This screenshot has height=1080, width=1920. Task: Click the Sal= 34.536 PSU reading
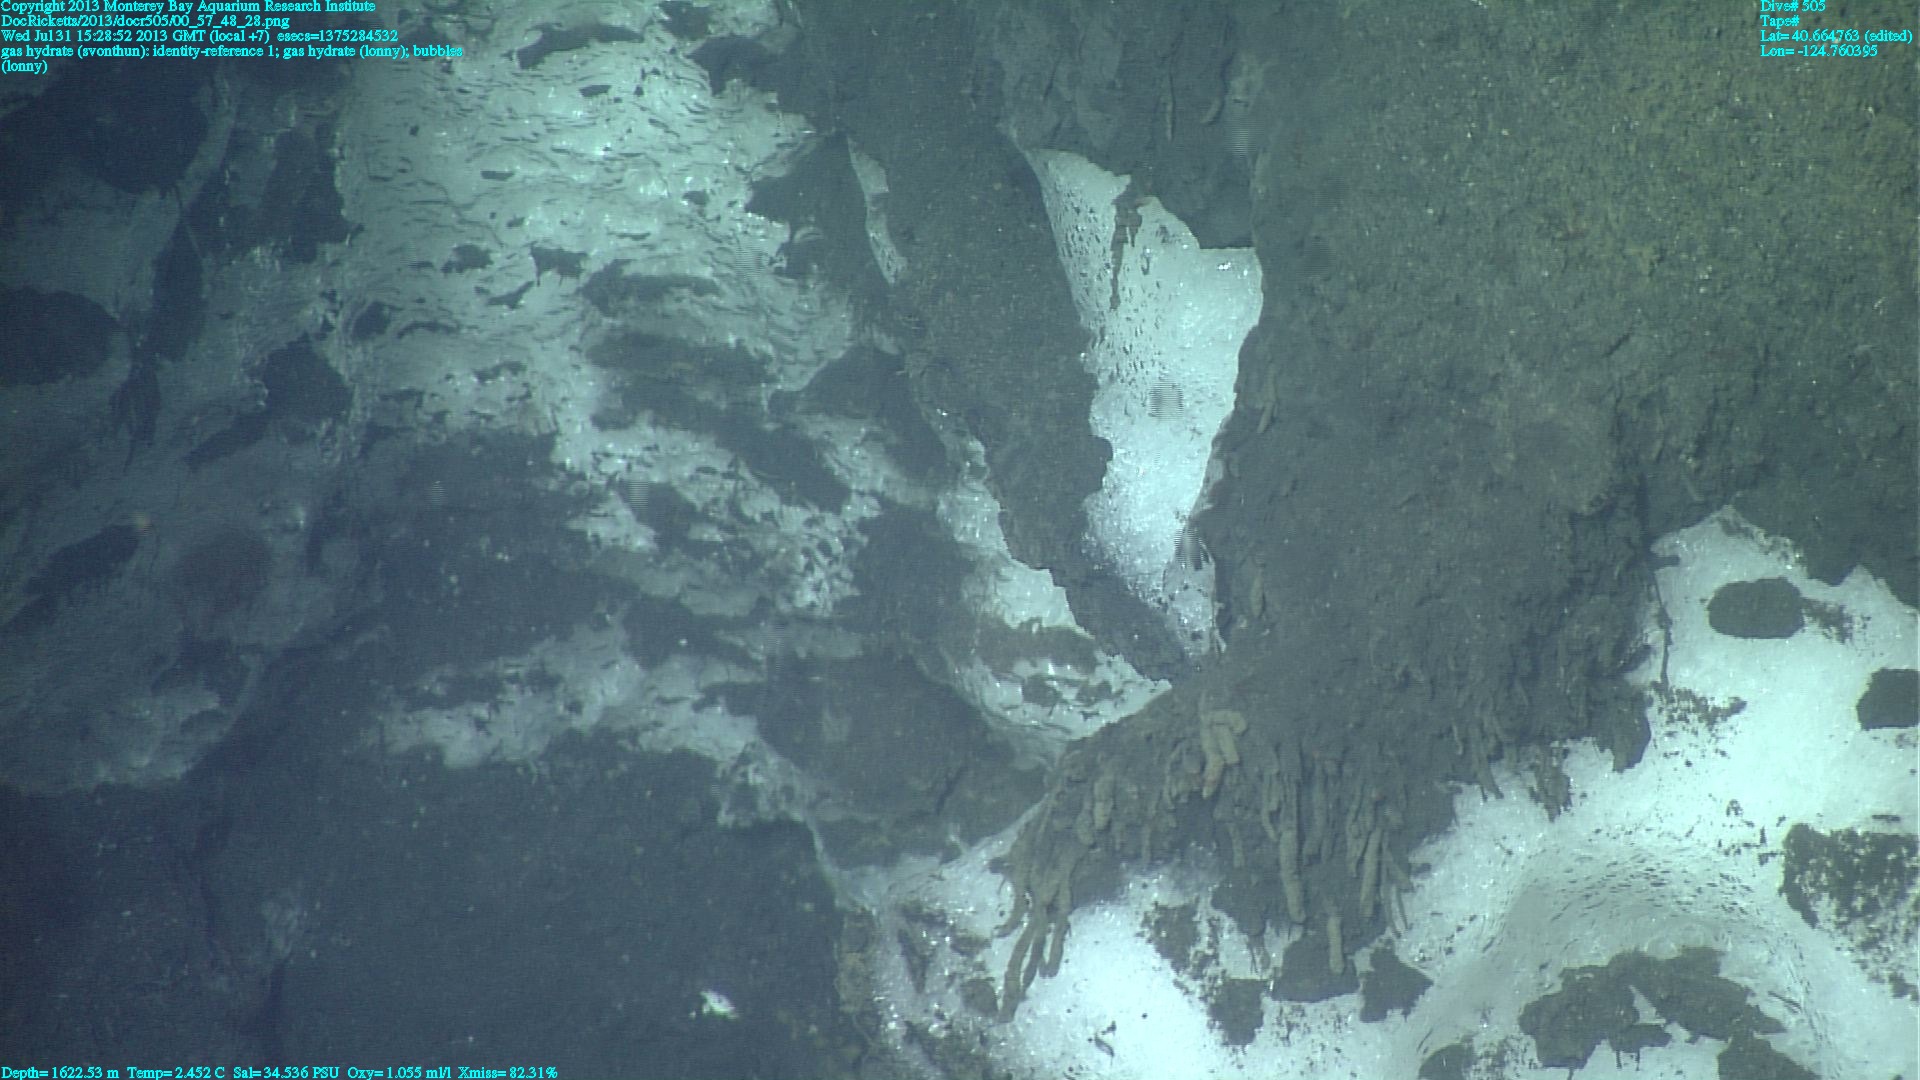click(286, 1072)
